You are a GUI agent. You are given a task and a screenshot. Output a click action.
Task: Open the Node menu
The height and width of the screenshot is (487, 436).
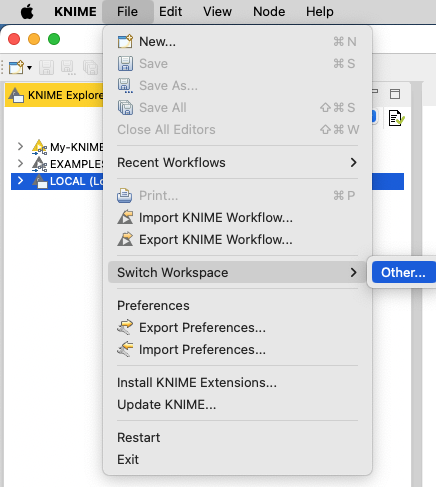pos(269,12)
